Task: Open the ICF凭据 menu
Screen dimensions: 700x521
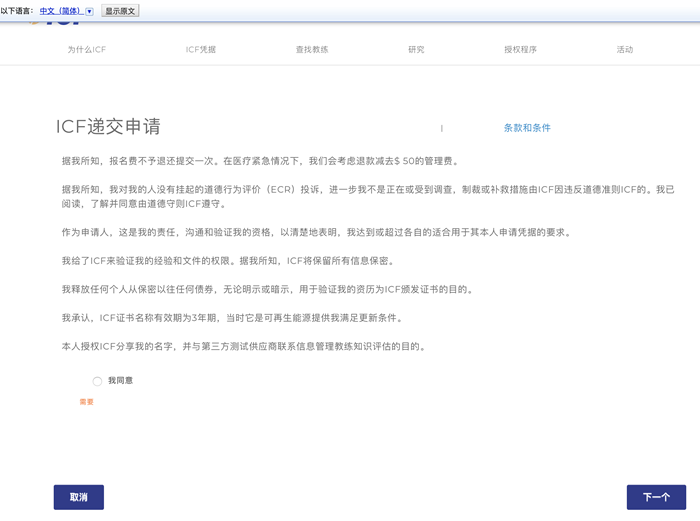Action: coord(201,49)
